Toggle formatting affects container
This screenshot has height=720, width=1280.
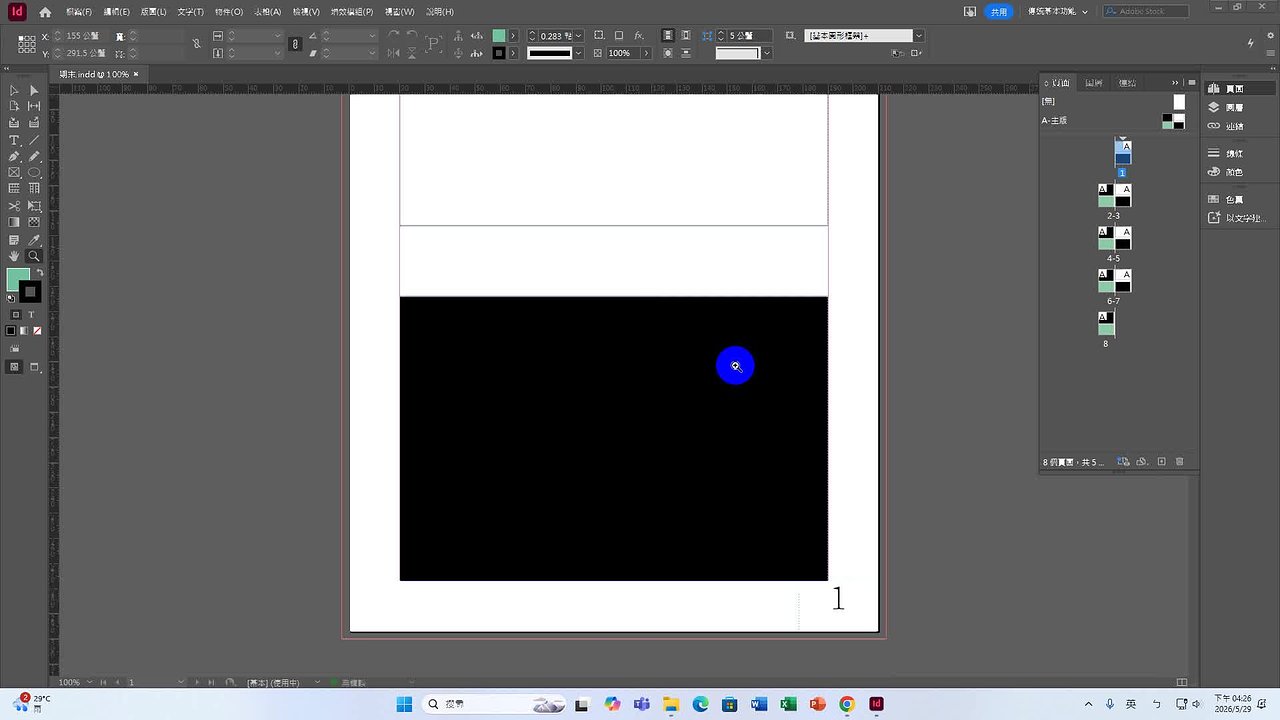tap(15, 314)
